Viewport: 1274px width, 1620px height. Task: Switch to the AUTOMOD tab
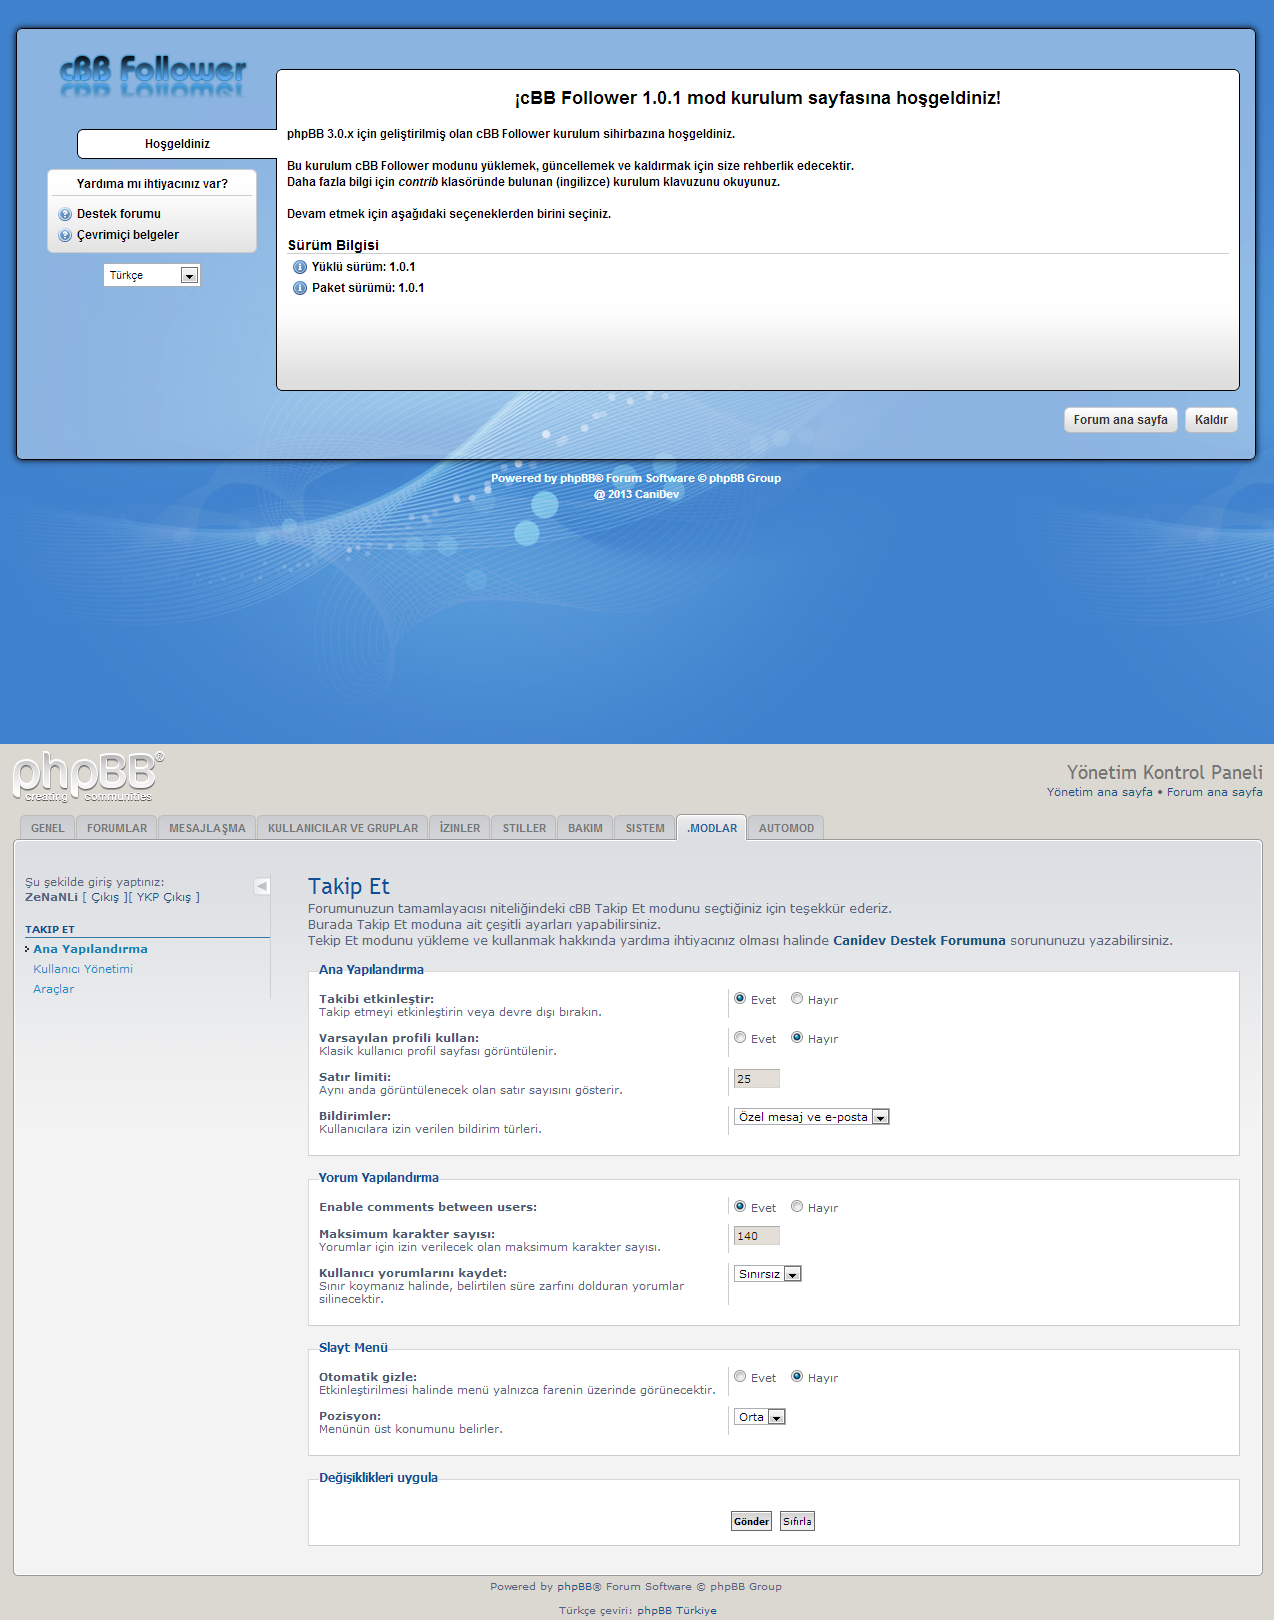click(x=786, y=828)
